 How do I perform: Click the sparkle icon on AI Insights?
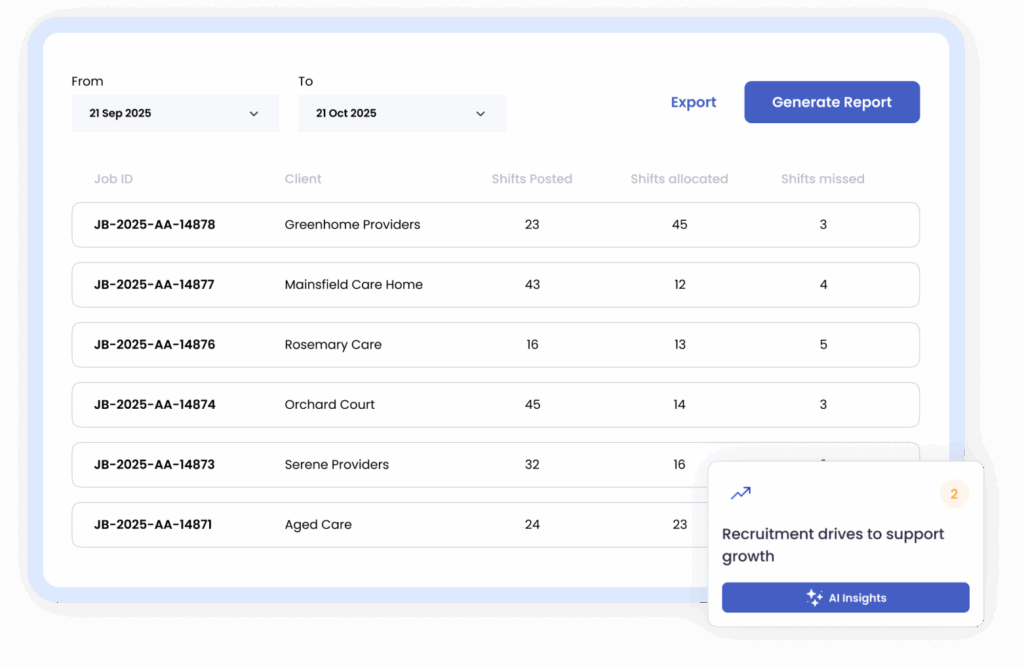tap(814, 598)
